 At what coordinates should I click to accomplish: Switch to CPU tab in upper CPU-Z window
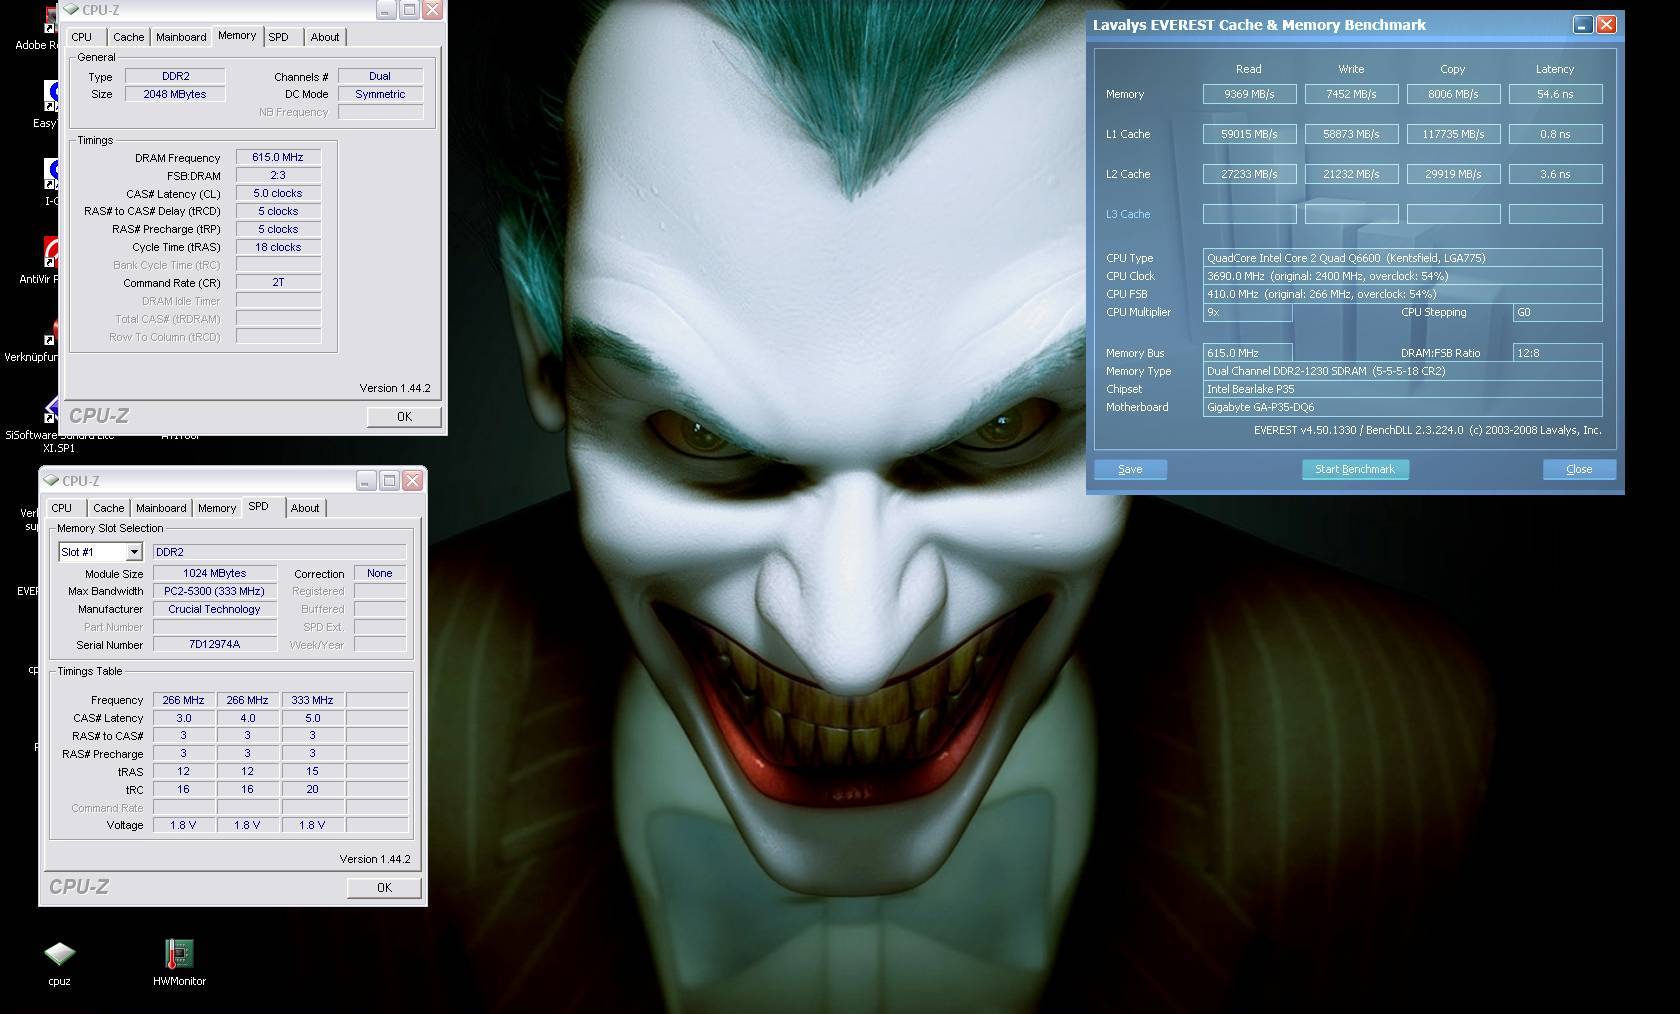[x=82, y=37]
